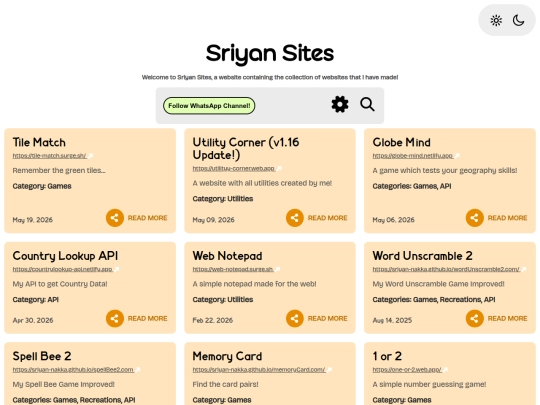
Task: Open the memoryCard github.io link
Action: (x=262, y=370)
